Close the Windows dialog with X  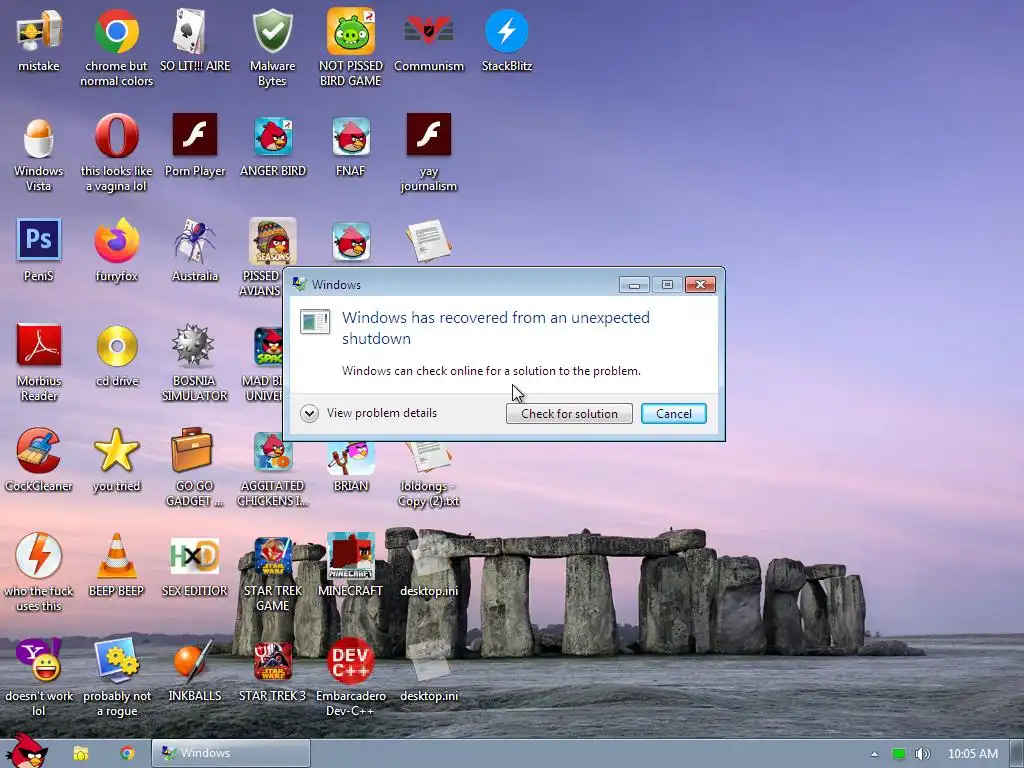[700, 285]
